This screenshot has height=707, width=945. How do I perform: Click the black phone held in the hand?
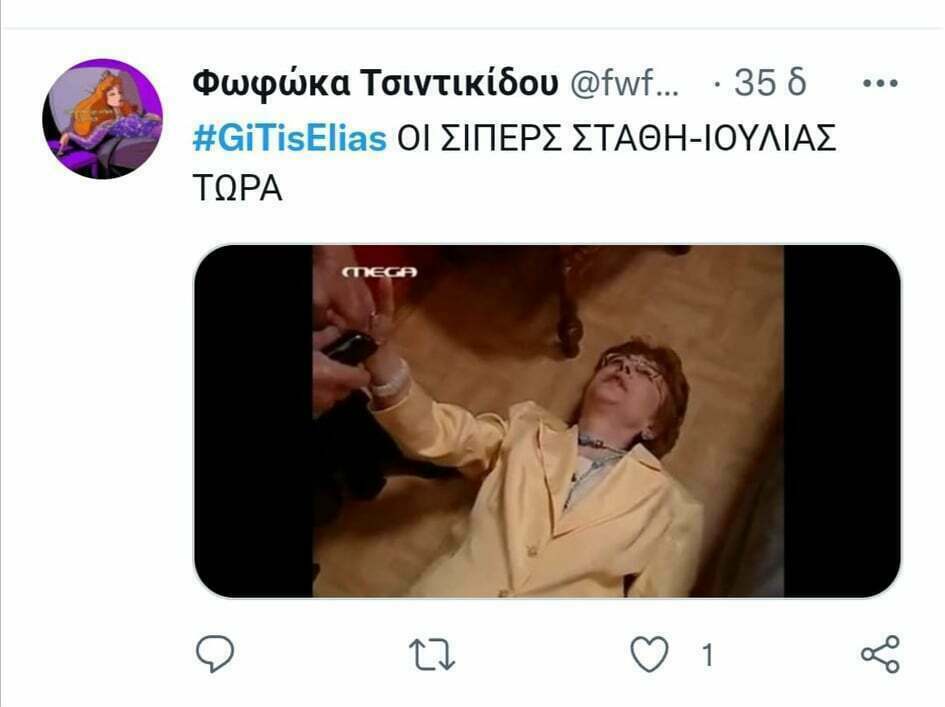point(351,348)
